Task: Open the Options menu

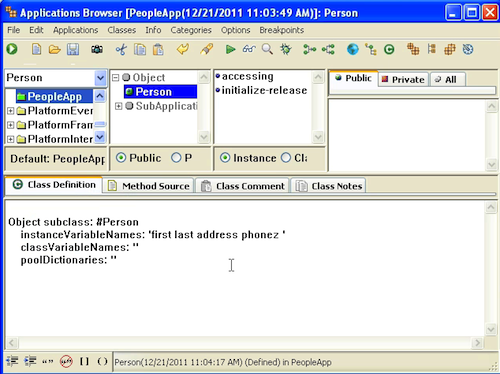Action: [x=235, y=30]
